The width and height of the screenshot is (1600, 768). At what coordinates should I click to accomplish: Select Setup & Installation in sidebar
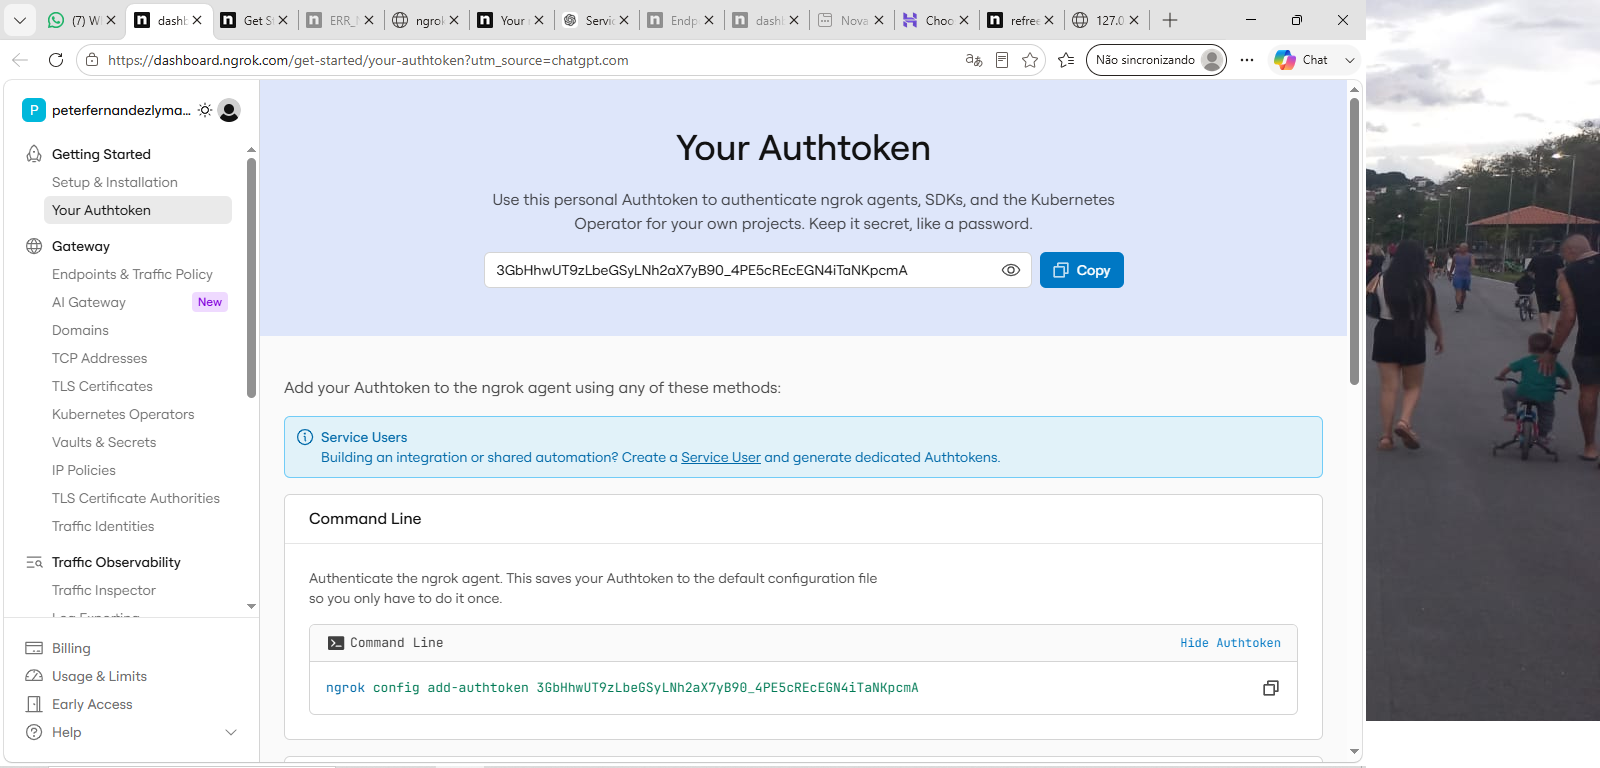pyautogui.click(x=115, y=182)
